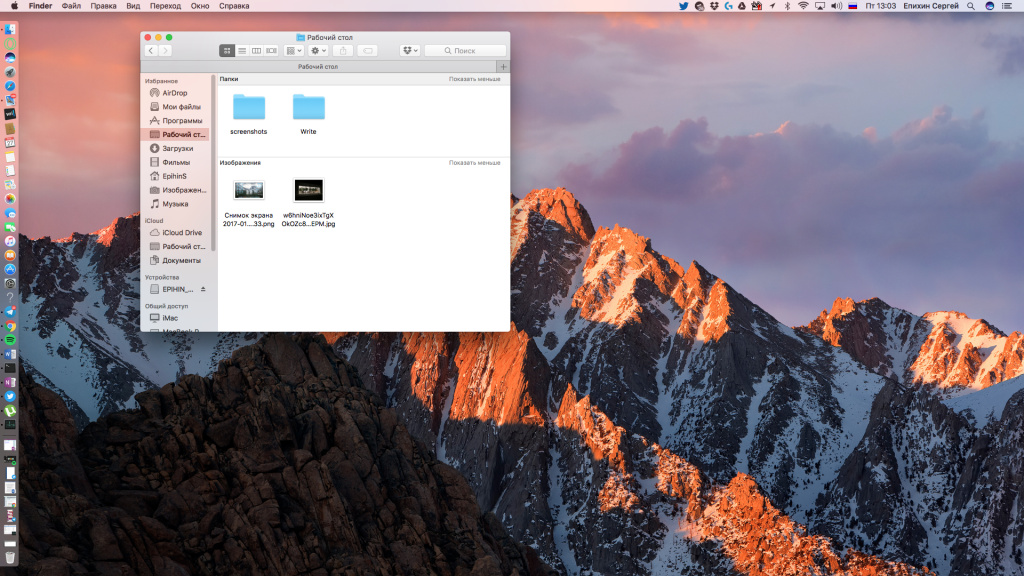Open the Bluetooth menu bar icon
The height and width of the screenshot is (576, 1024).
click(787, 6)
